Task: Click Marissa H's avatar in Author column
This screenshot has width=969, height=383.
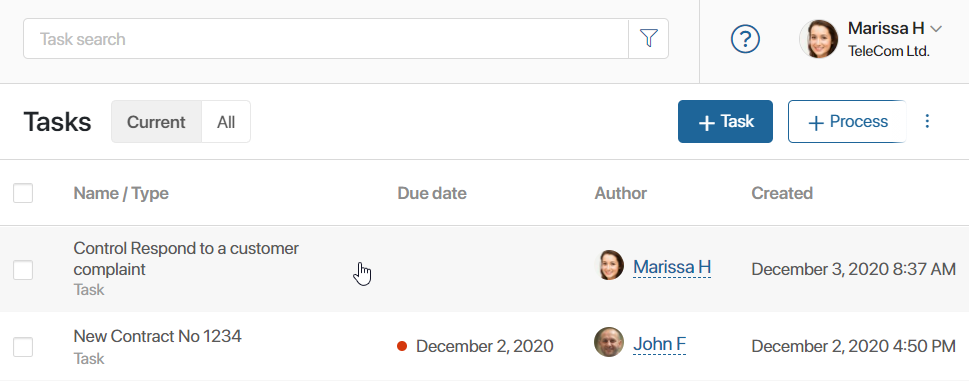Action: click(x=610, y=265)
